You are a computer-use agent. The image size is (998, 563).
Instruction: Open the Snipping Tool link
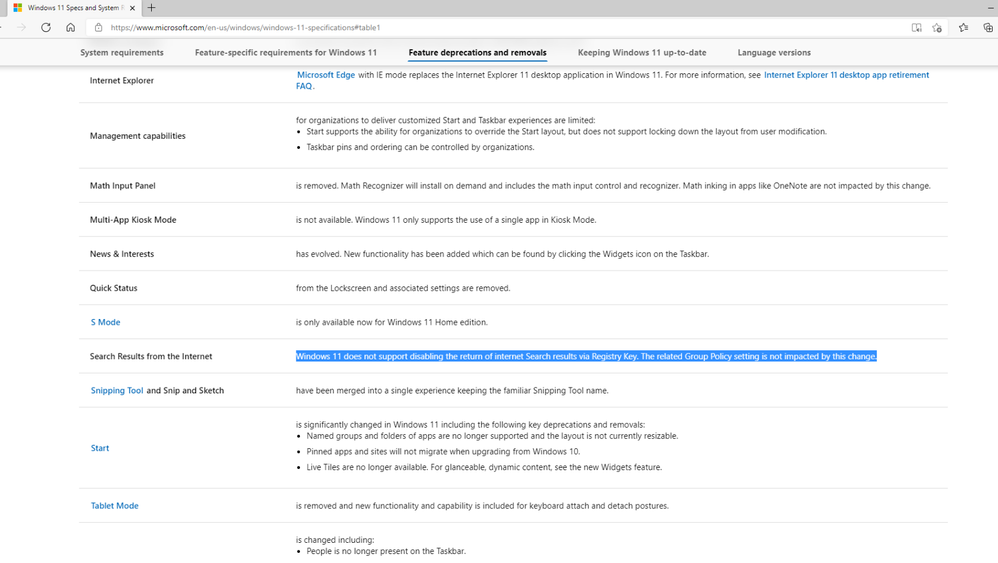[x=116, y=391]
